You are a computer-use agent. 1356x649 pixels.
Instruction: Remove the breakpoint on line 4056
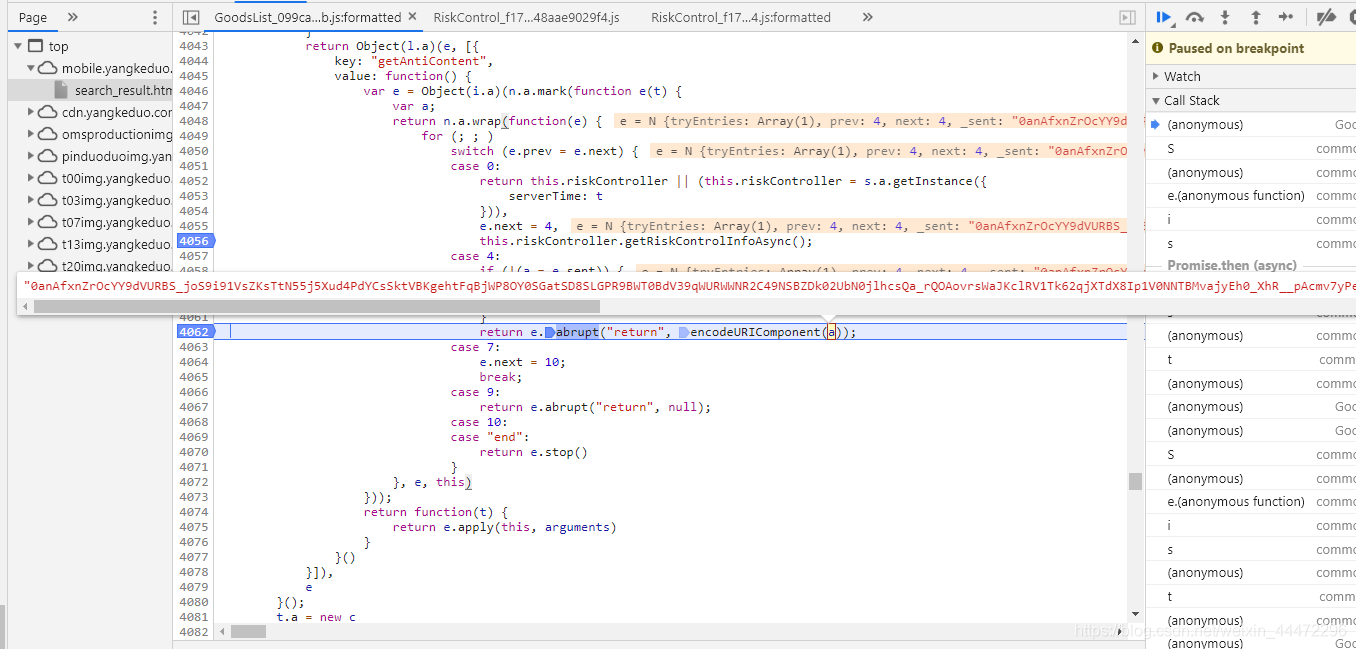tap(195, 241)
